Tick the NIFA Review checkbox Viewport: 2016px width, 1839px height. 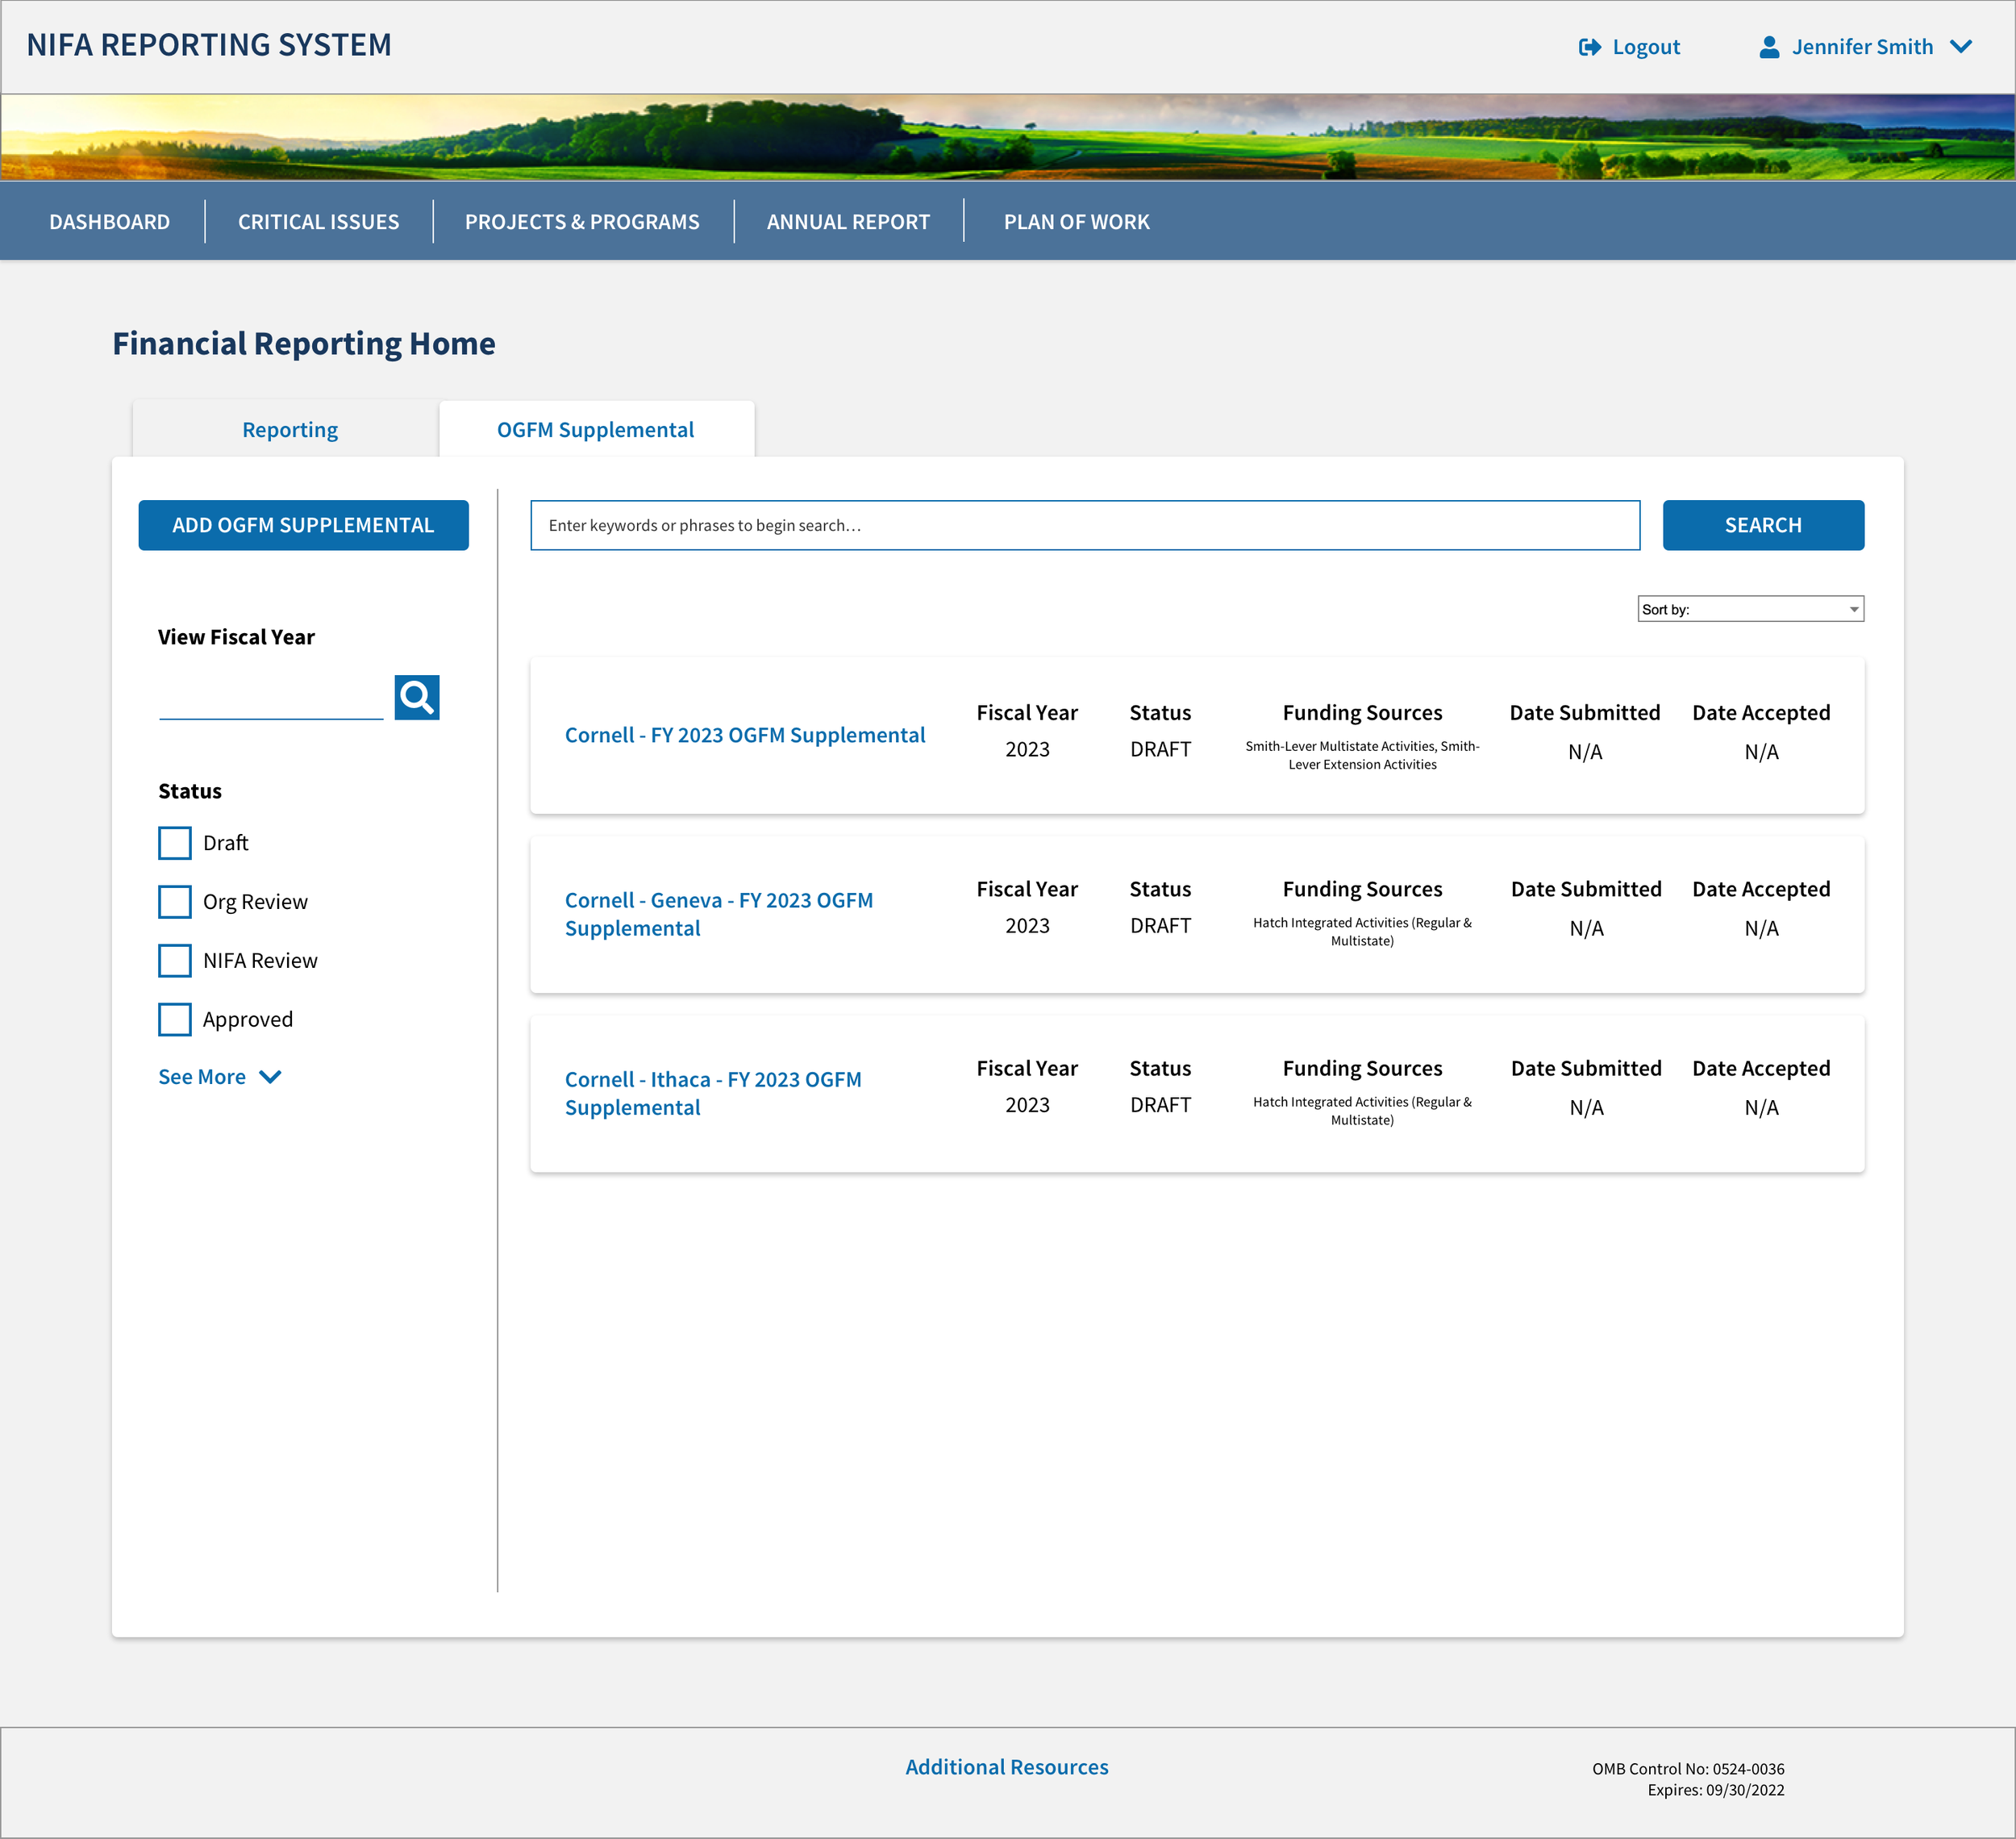[x=175, y=961]
